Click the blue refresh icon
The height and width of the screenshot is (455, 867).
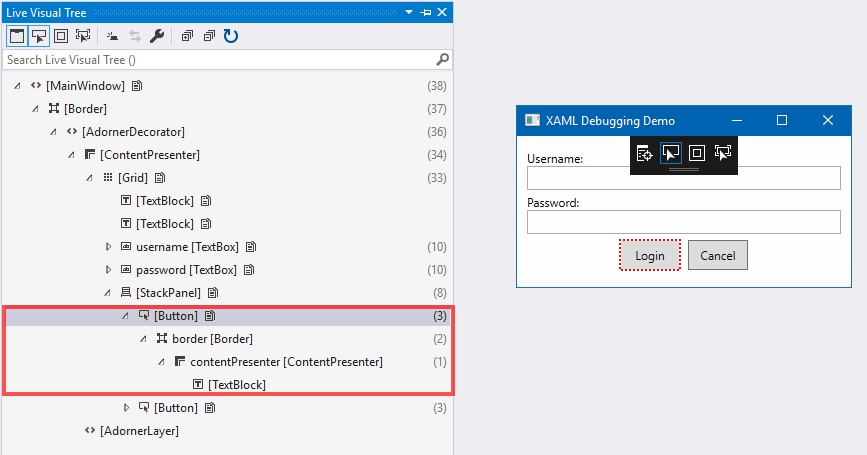231,36
